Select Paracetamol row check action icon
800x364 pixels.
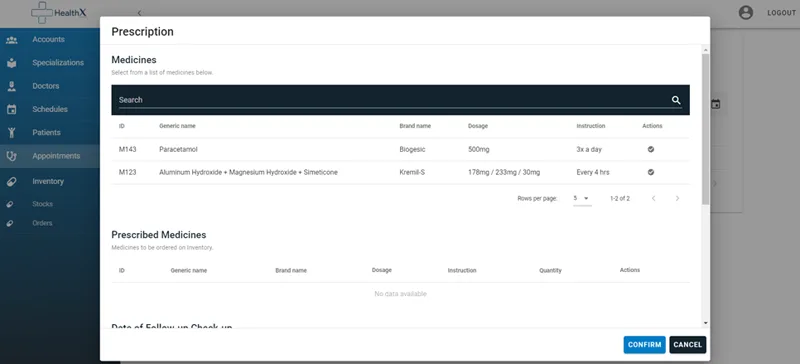651,149
